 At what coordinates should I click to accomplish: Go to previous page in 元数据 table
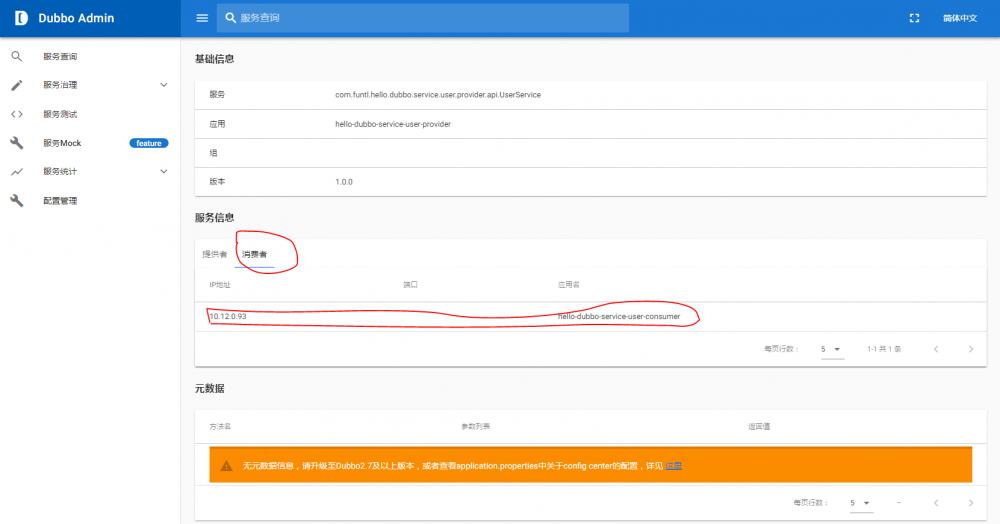[936, 503]
